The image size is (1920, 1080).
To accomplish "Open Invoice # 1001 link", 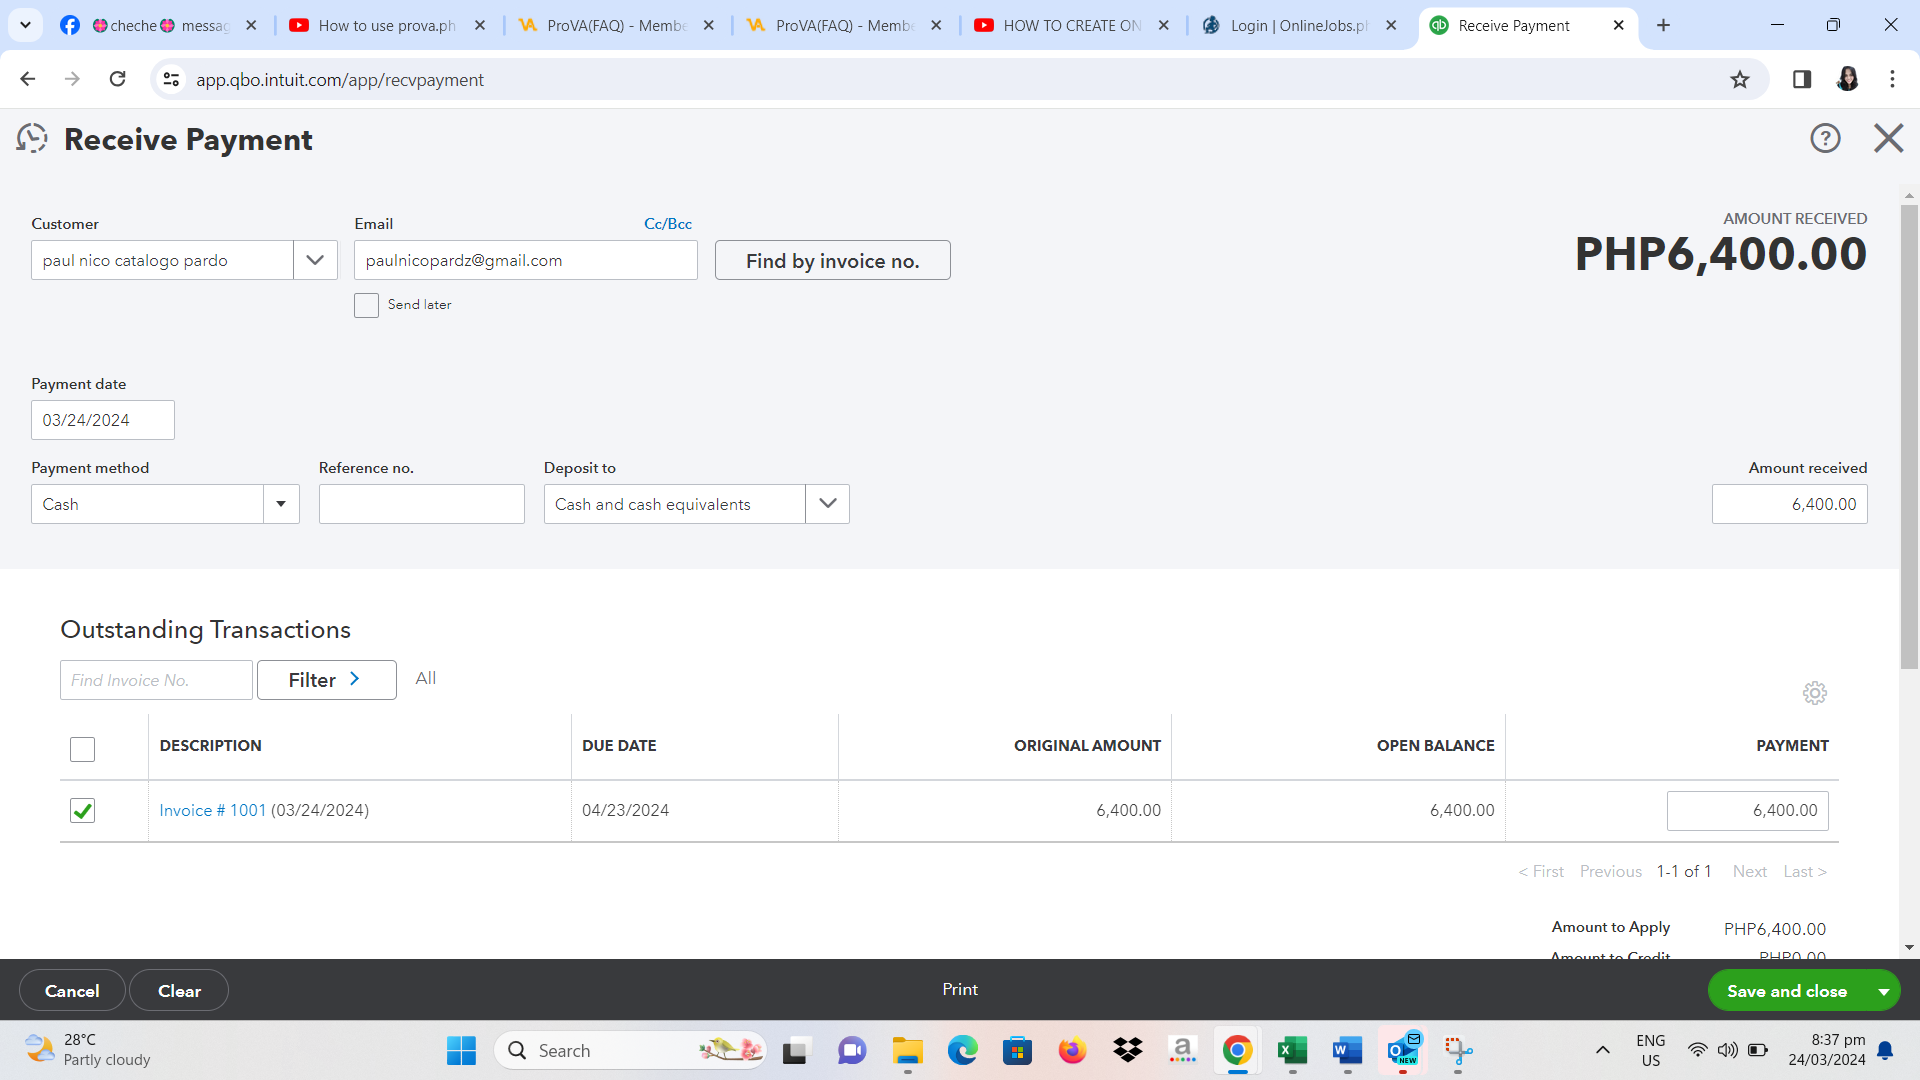I will point(212,810).
